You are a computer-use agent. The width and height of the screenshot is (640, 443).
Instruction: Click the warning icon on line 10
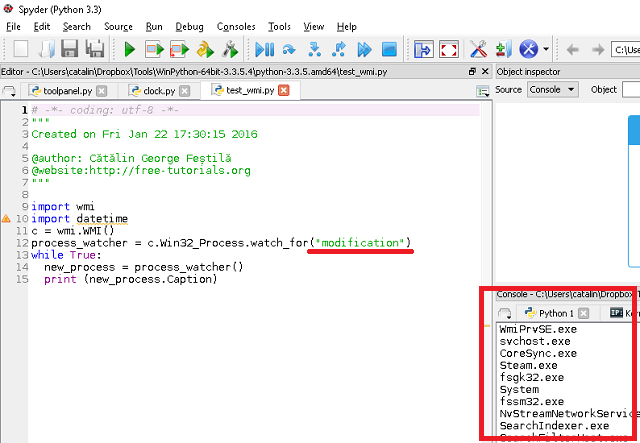[6, 219]
